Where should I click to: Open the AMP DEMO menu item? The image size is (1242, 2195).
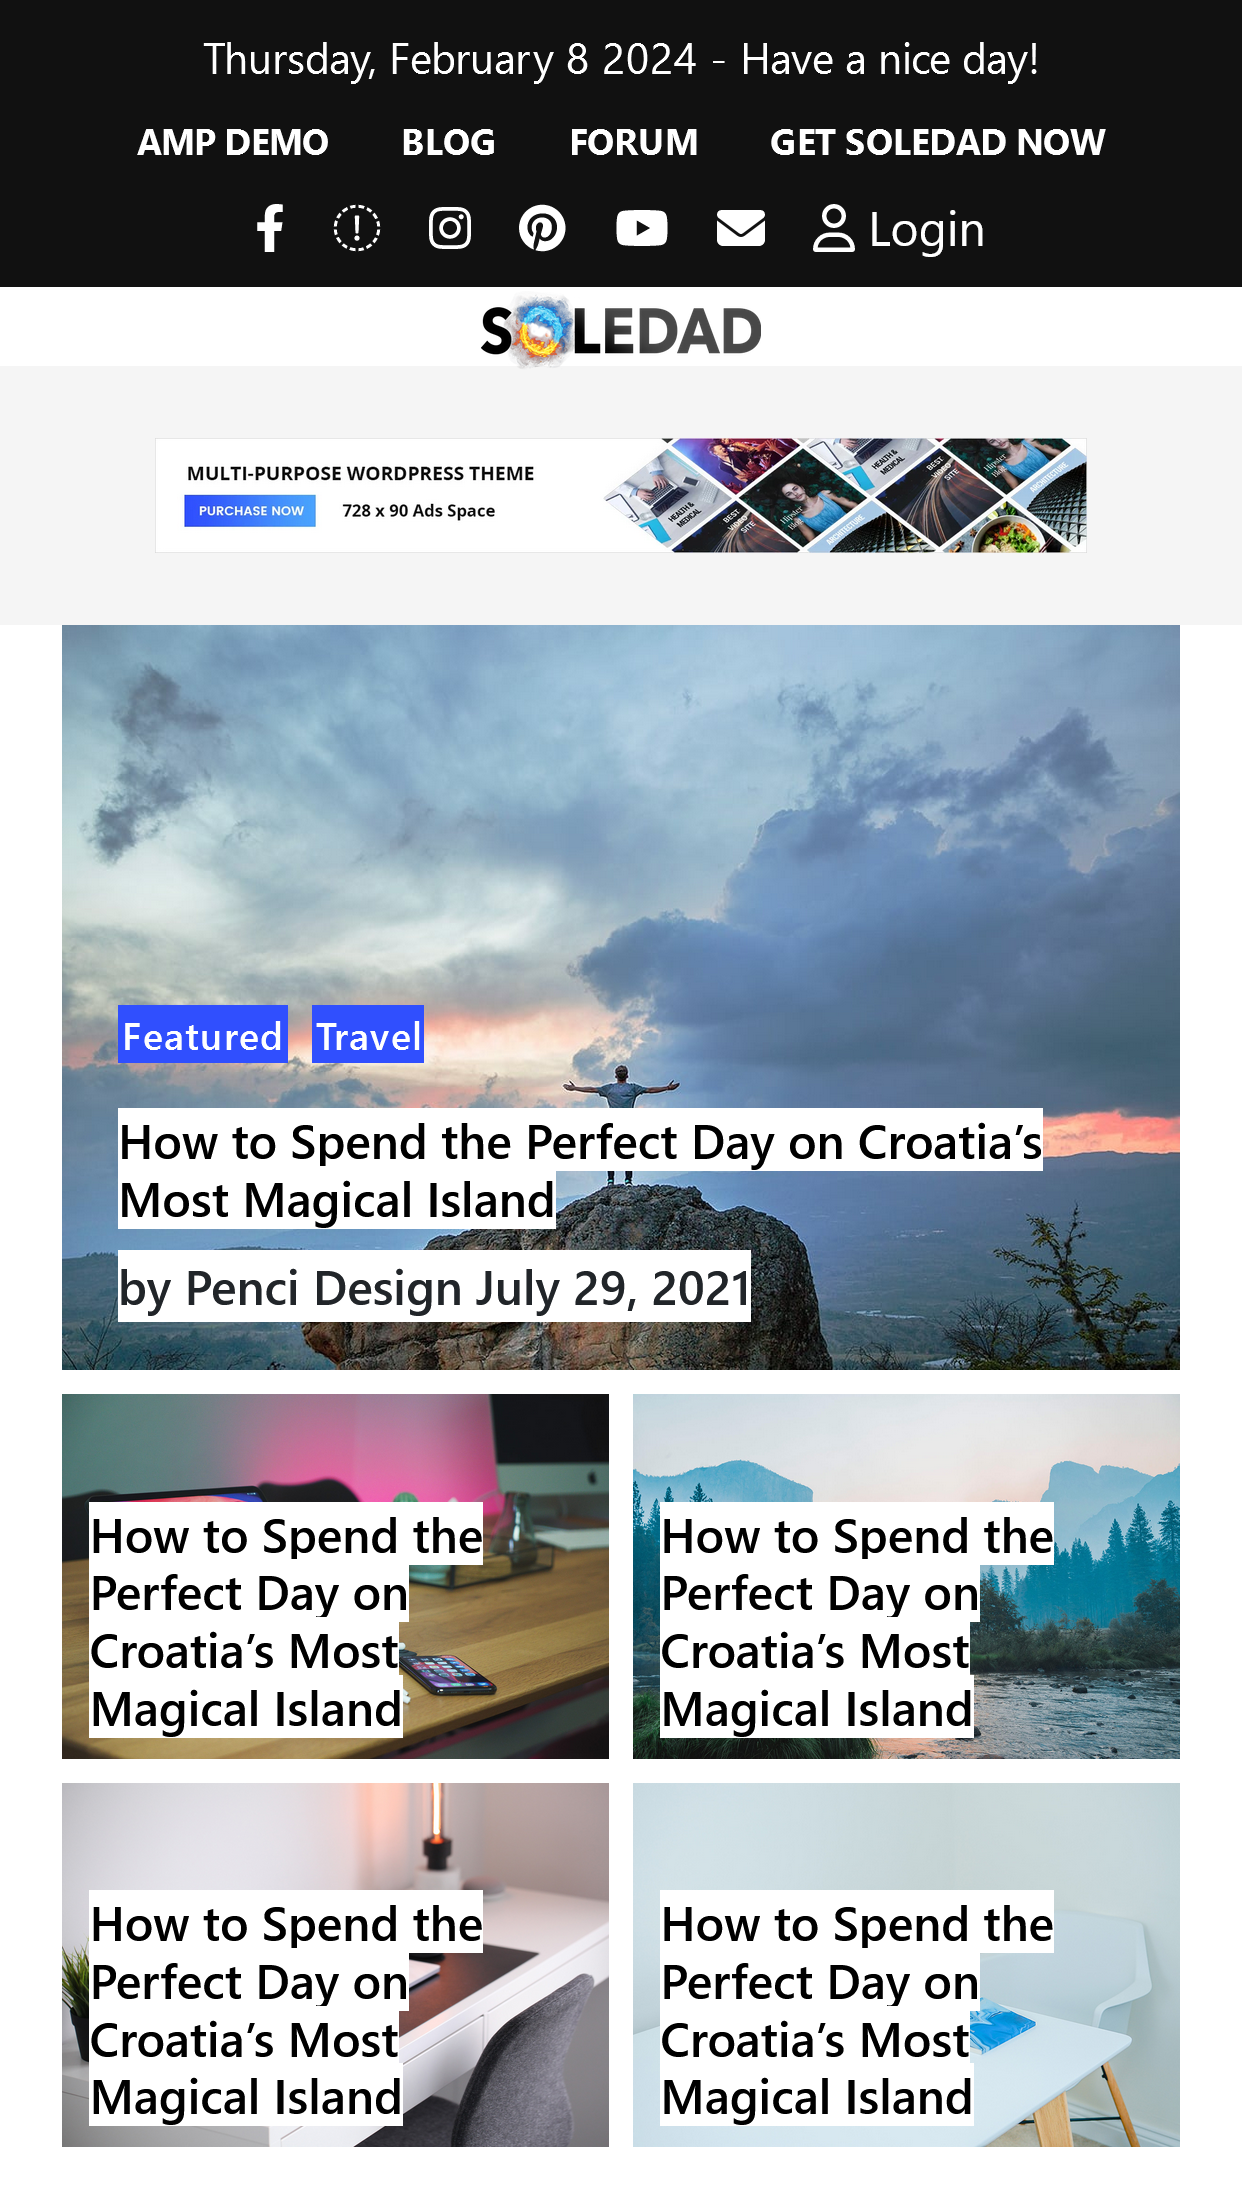[233, 142]
